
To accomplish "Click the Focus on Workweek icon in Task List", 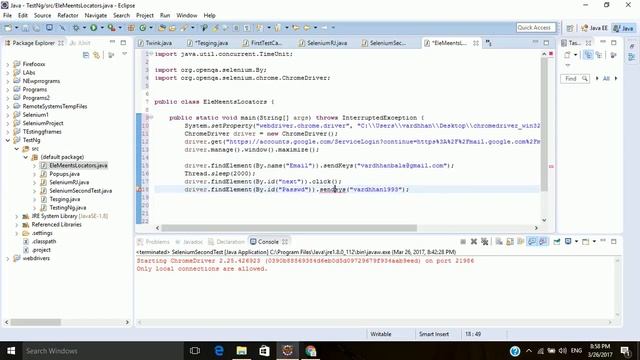I will click(x=613, y=55).
